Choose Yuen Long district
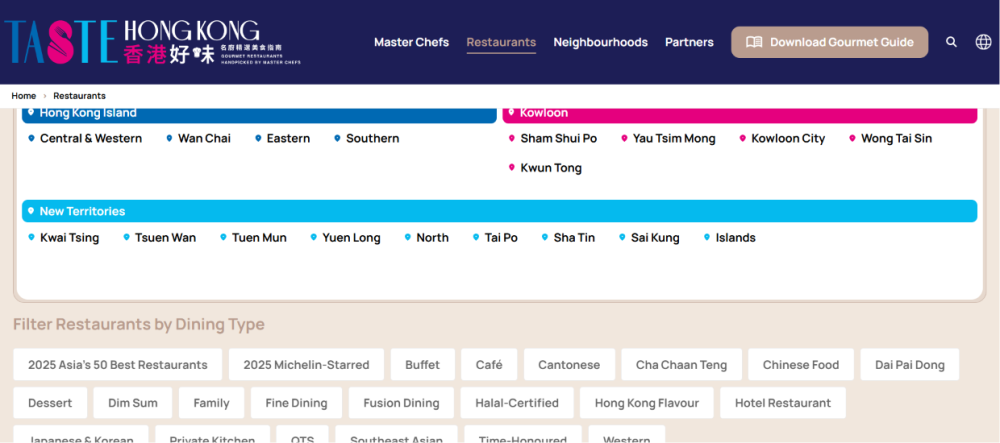The image size is (1000, 443). [x=345, y=238]
